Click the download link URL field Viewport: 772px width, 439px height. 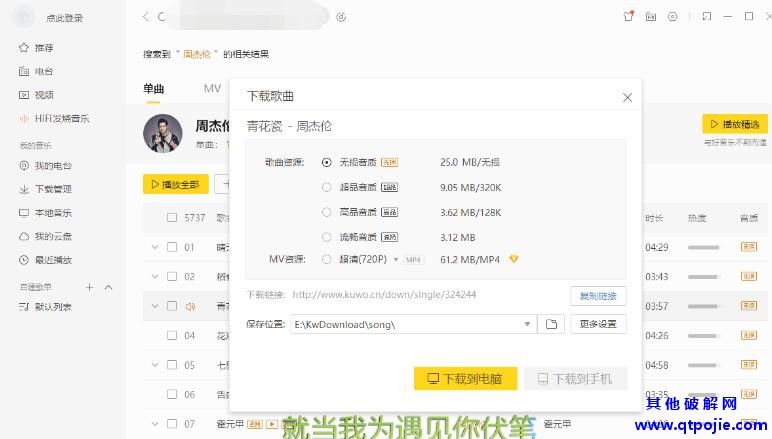click(384, 295)
